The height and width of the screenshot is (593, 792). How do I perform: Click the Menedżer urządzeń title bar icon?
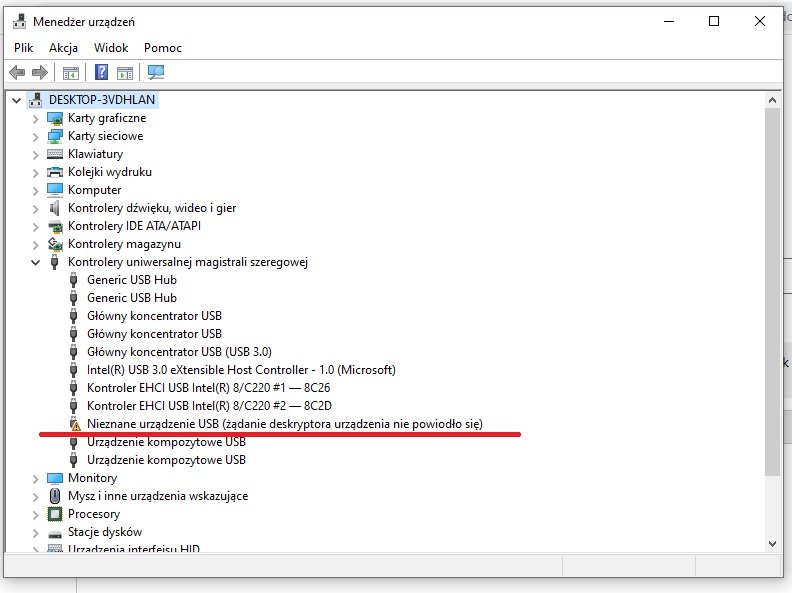20,21
